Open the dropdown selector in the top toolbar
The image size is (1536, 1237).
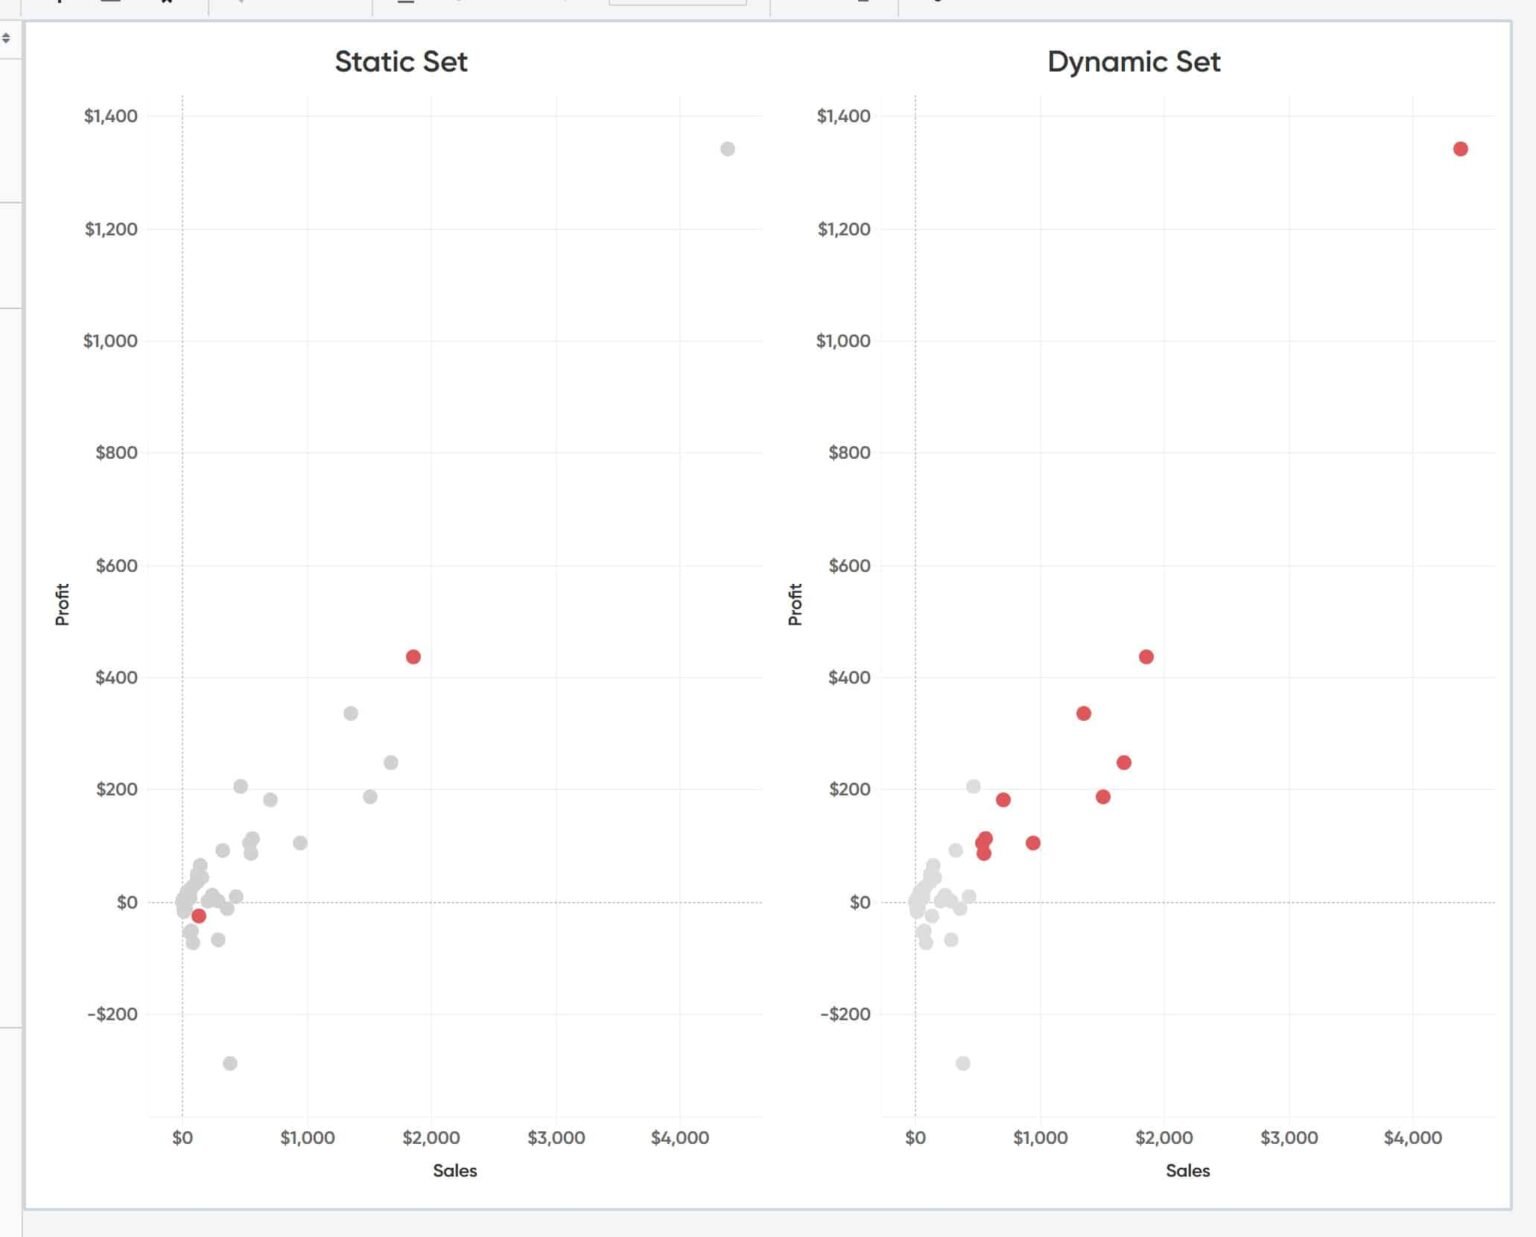click(x=679, y=5)
